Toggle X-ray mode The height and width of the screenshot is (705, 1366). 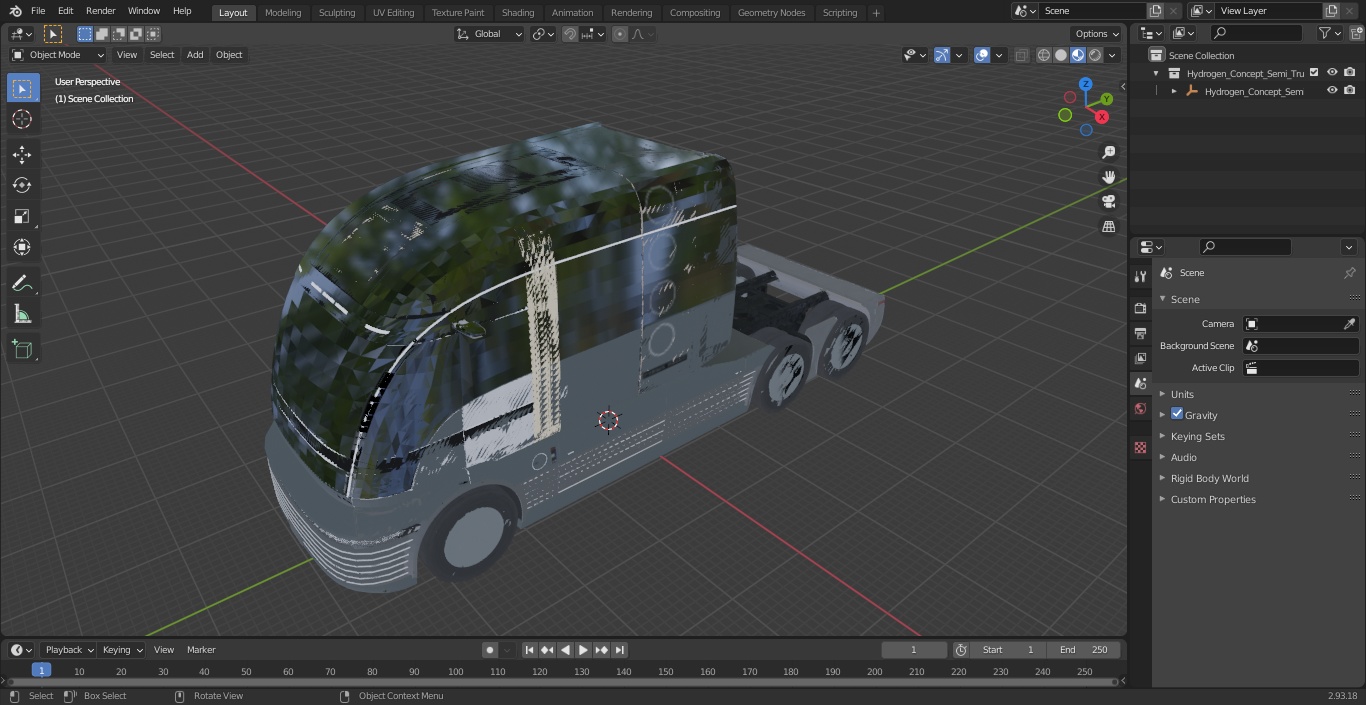tap(1021, 55)
